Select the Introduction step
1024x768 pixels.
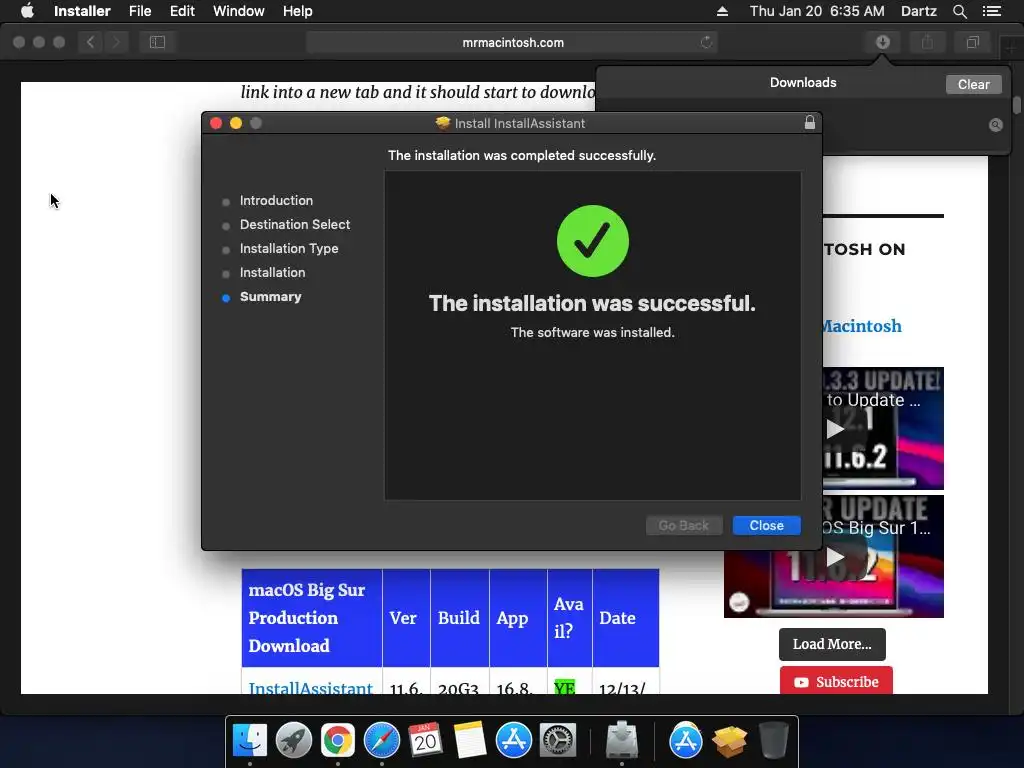(276, 200)
